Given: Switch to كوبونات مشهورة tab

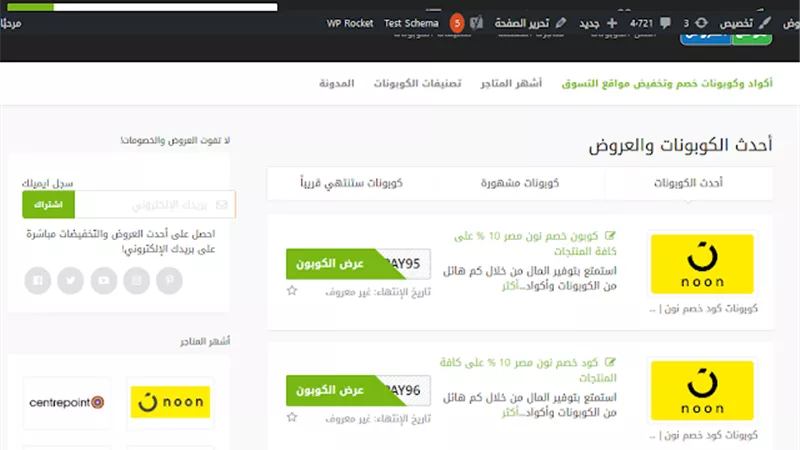Looking at the screenshot, I should pos(520,183).
